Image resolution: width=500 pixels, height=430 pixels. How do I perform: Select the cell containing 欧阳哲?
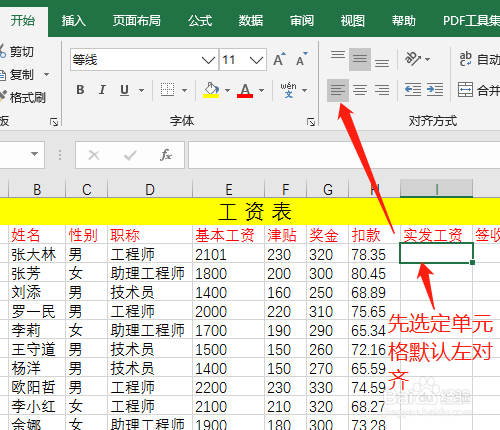coord(37,387)
